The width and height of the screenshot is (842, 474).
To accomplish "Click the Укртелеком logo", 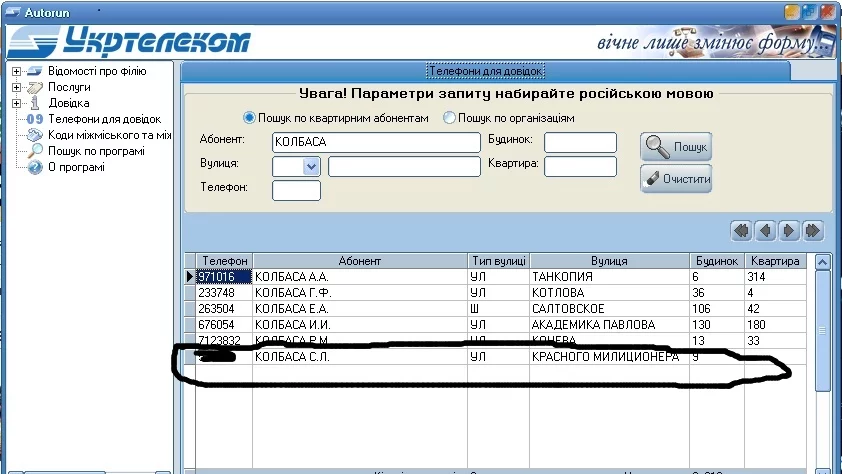I will click(x=130, y=41).
